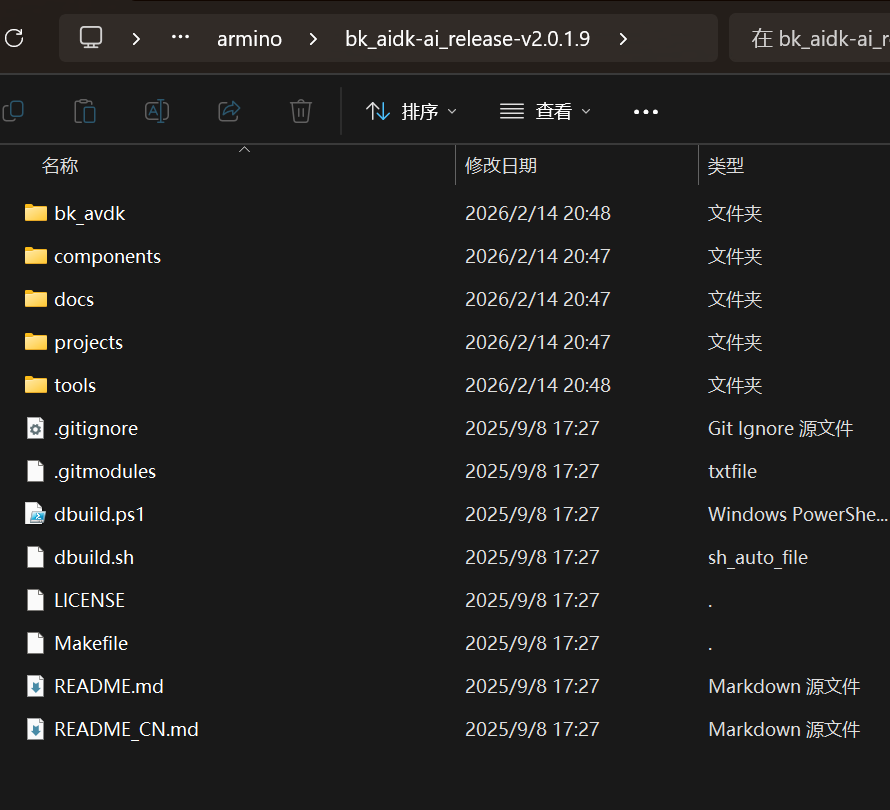
Task: Click the Windows PowerShe... type cell
Action: (x=797, y=514)
